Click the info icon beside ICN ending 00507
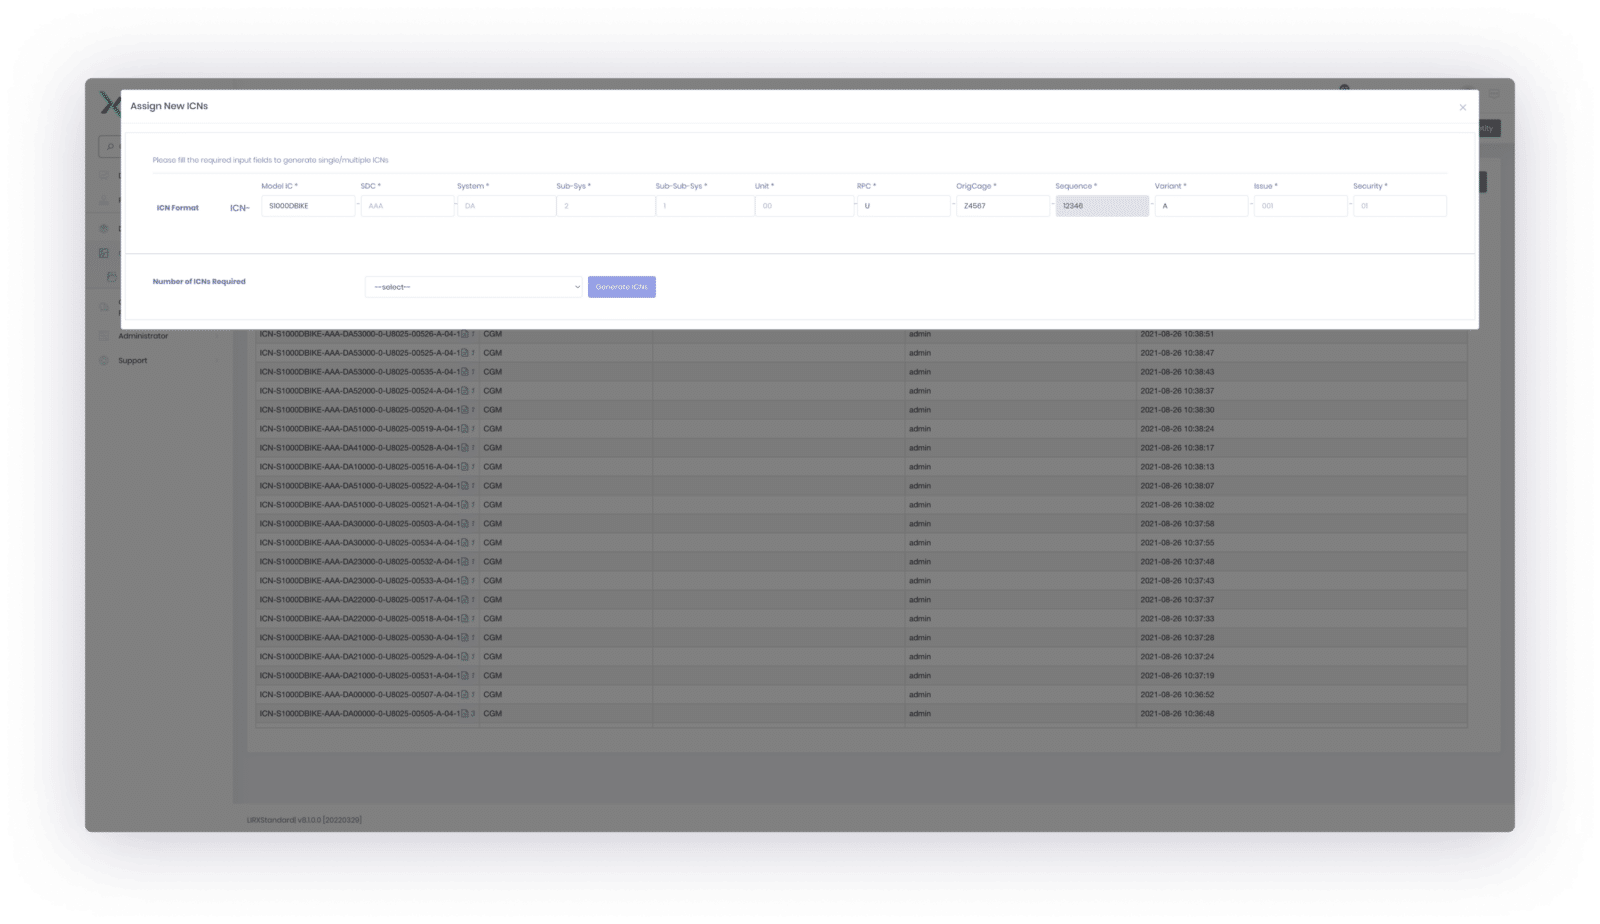Screen dimensions: 1600x924 [473, 694]
